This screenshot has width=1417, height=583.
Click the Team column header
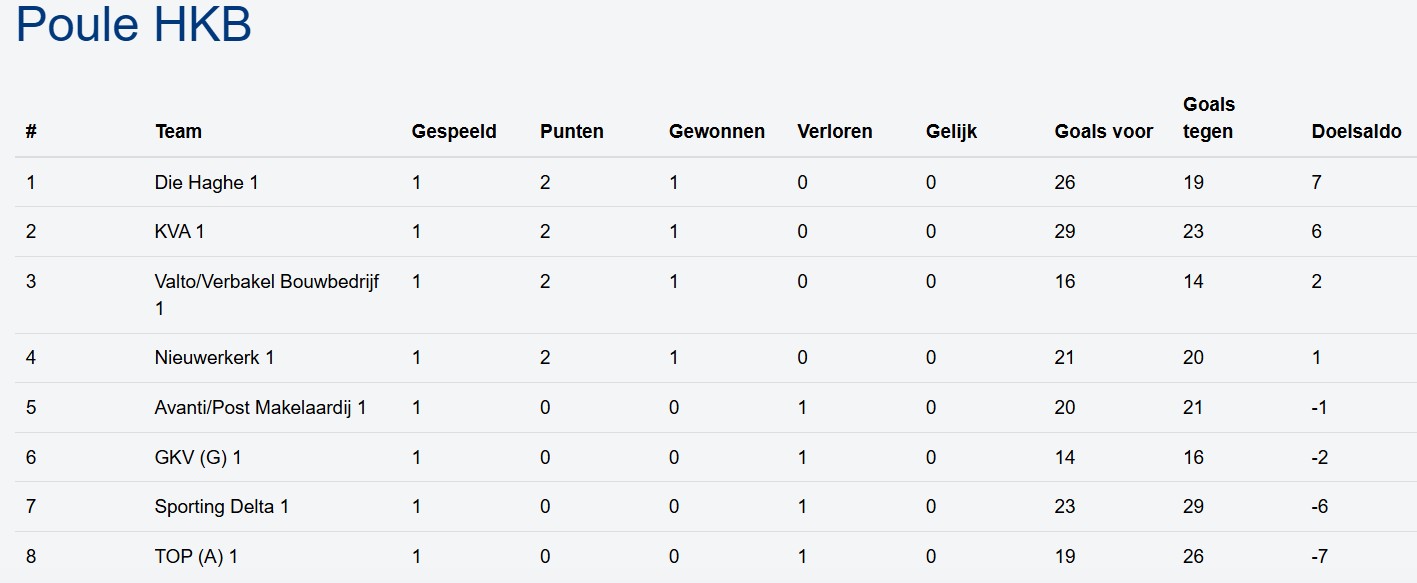click(x=178, y=131)
